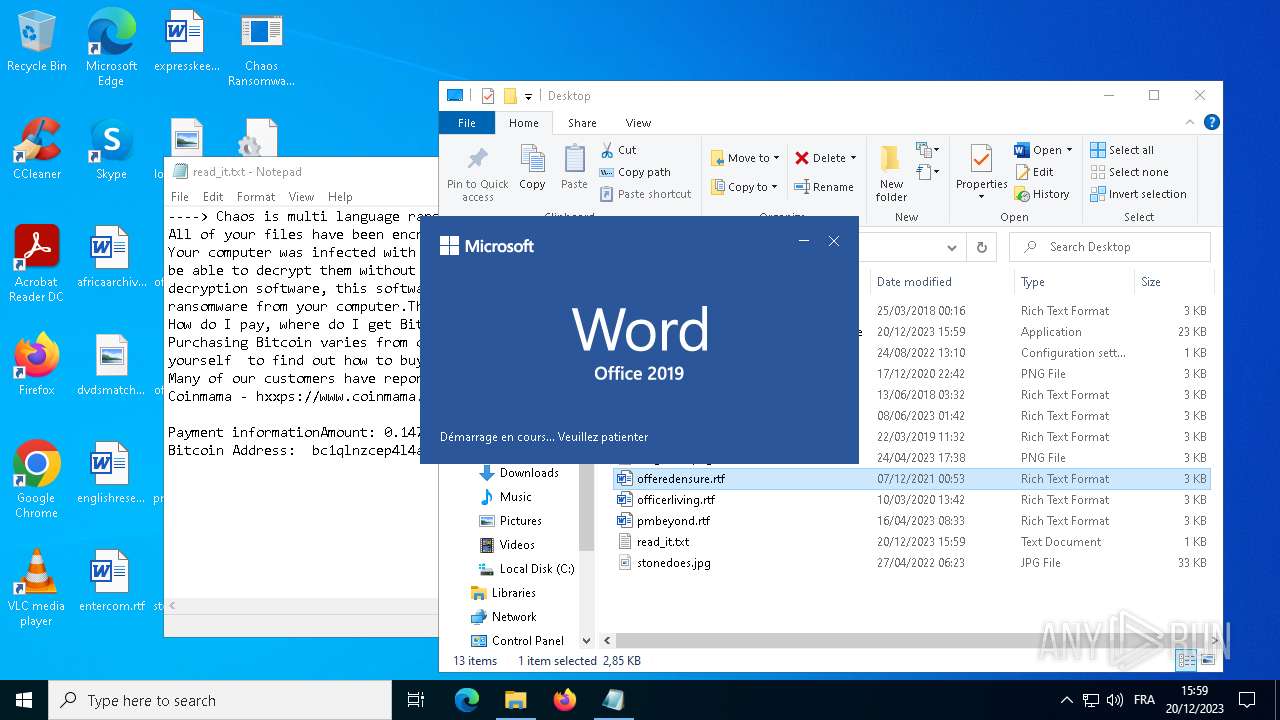Screen dimensions: 1280x720
Task: Select the Home ribbon tab
Action: [523, 123]
